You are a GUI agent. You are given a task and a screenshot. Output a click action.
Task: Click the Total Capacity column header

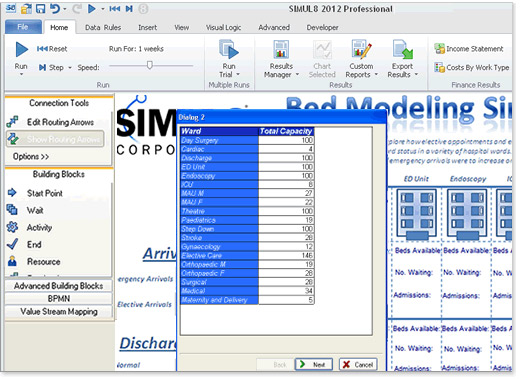coord(286,131)
